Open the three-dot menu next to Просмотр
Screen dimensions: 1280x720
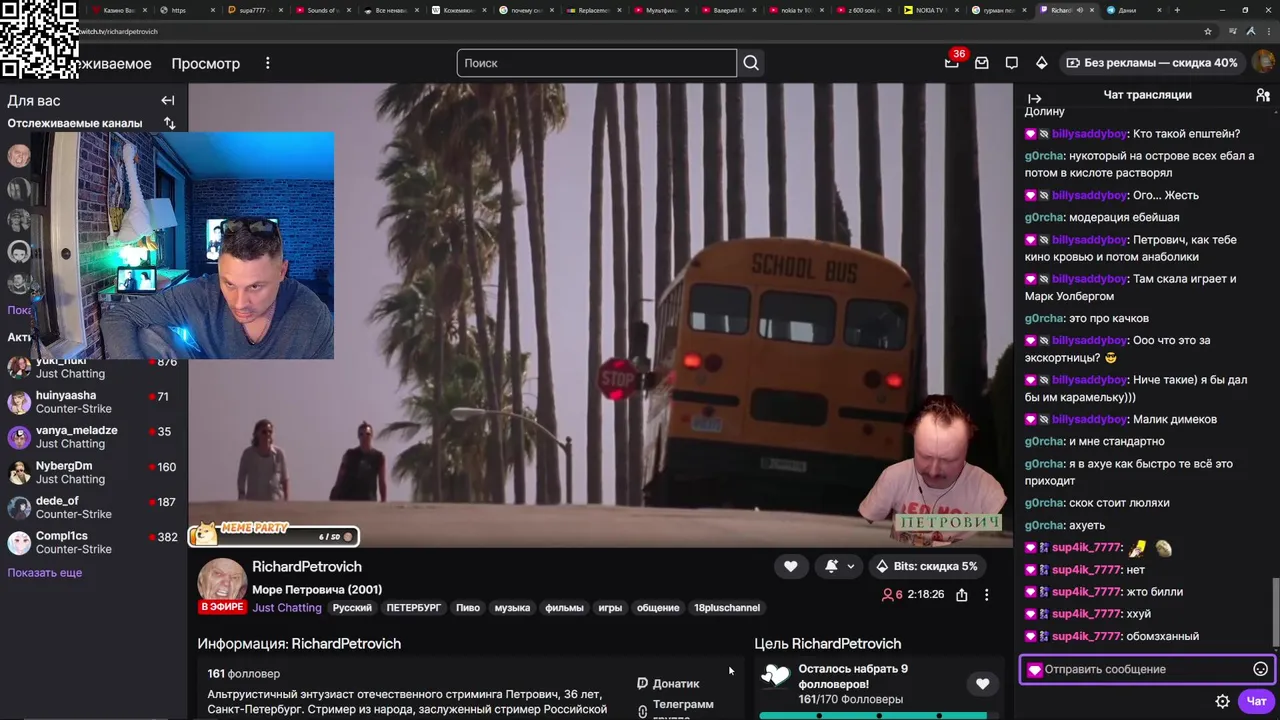[x=267, y=63]
